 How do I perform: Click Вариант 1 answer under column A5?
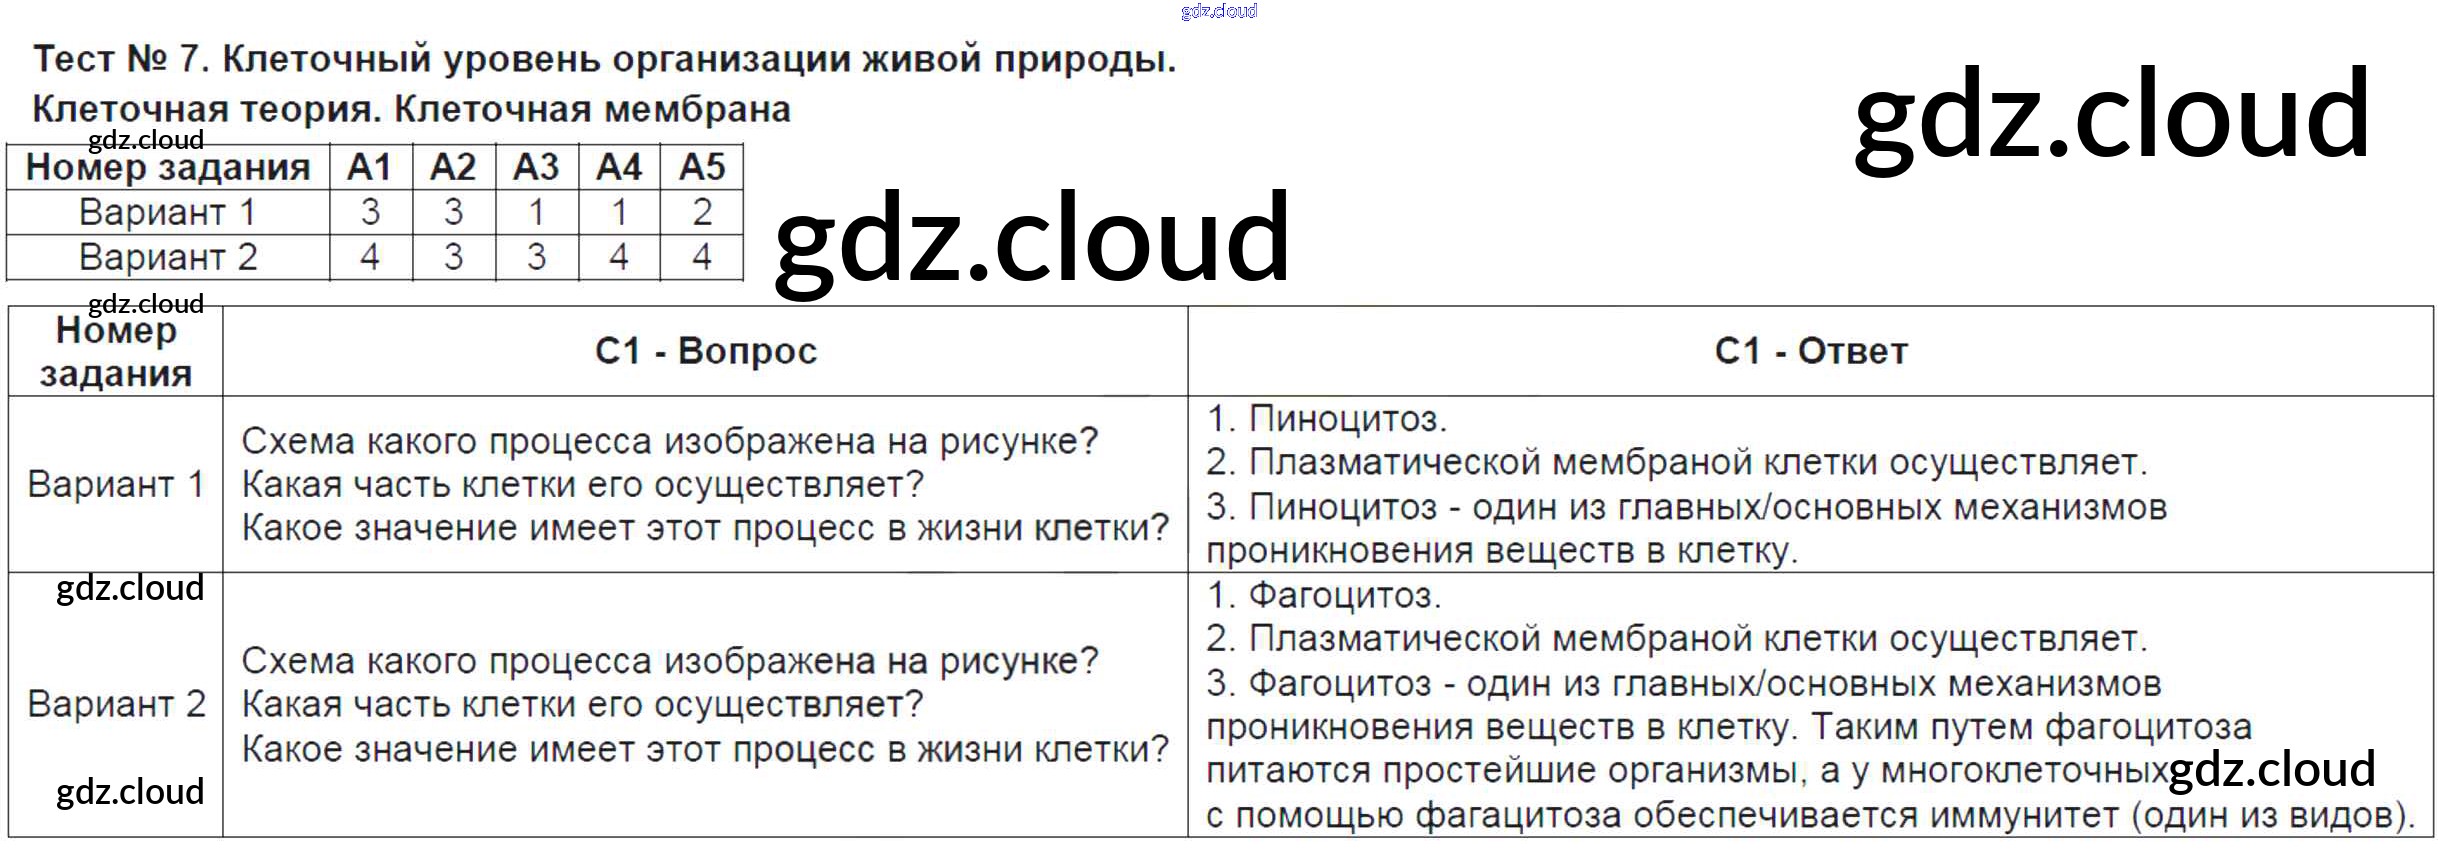(x=701, y=212)
